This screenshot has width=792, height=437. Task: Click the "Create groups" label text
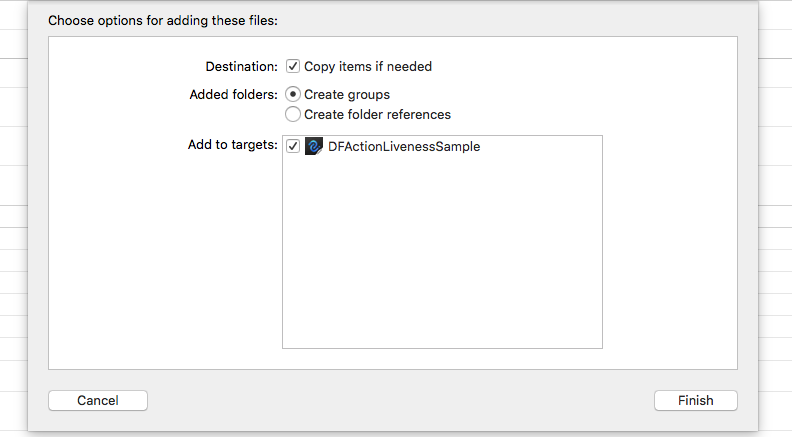[x=347, y=94]
